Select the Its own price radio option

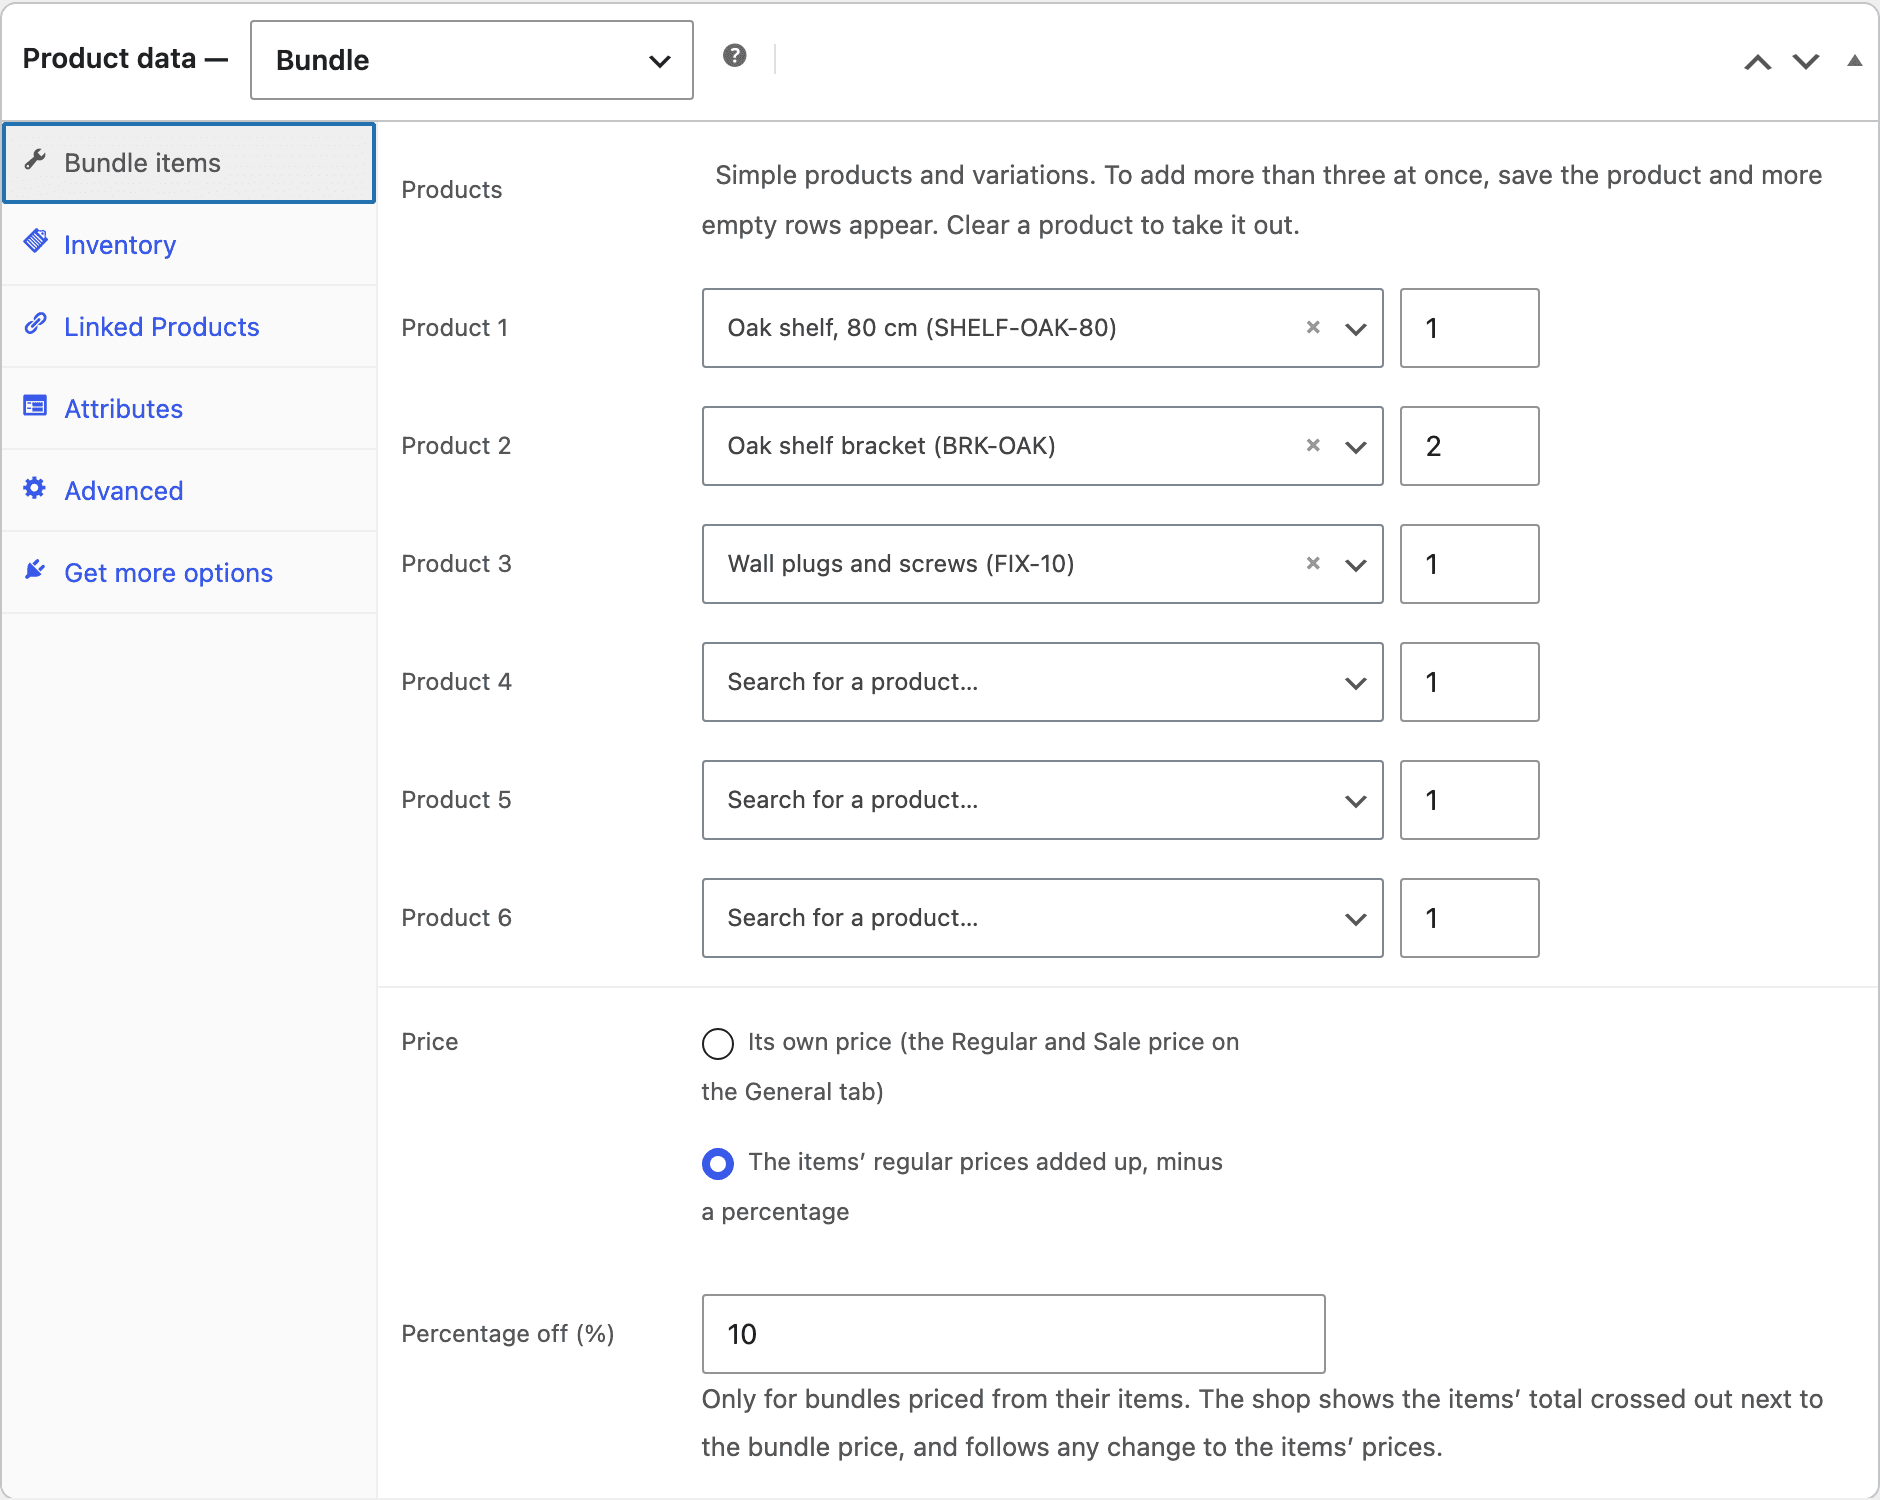tap(718, 1044)
